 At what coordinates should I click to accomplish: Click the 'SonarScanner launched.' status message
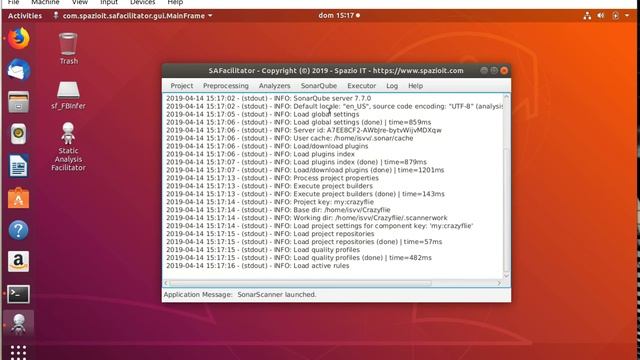tap(277, 294)
